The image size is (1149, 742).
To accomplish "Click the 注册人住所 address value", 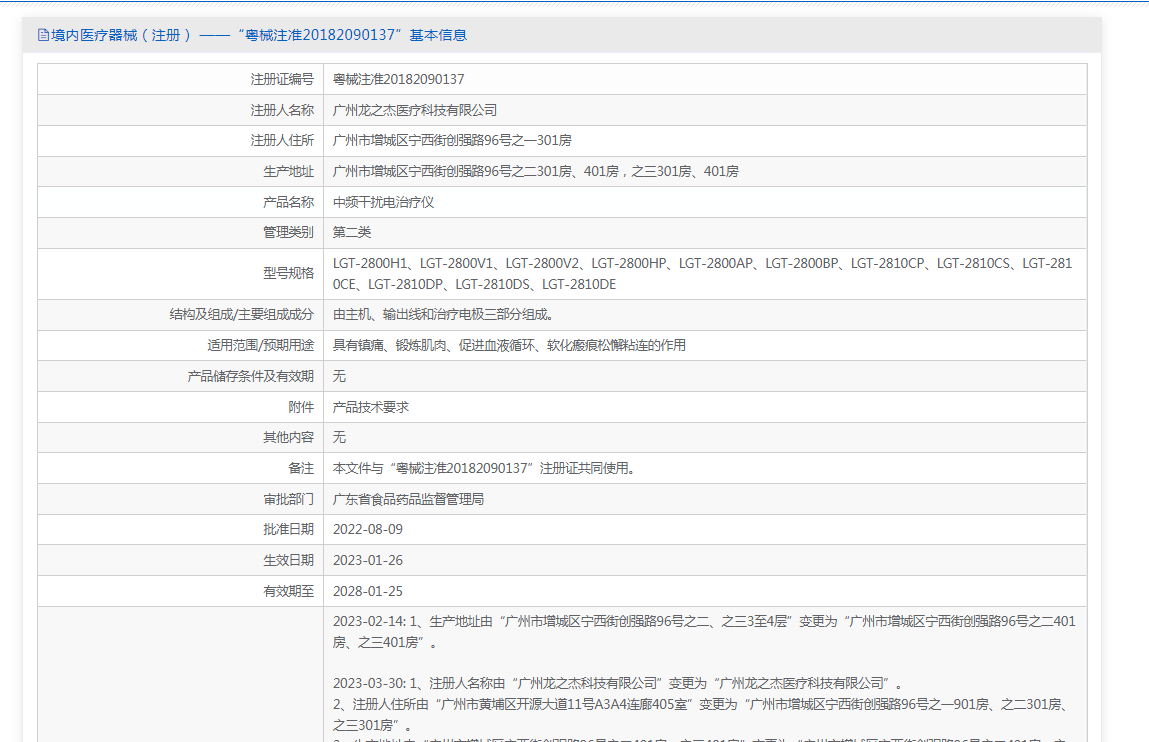I will pyautogui.click(x=452, y=140).
